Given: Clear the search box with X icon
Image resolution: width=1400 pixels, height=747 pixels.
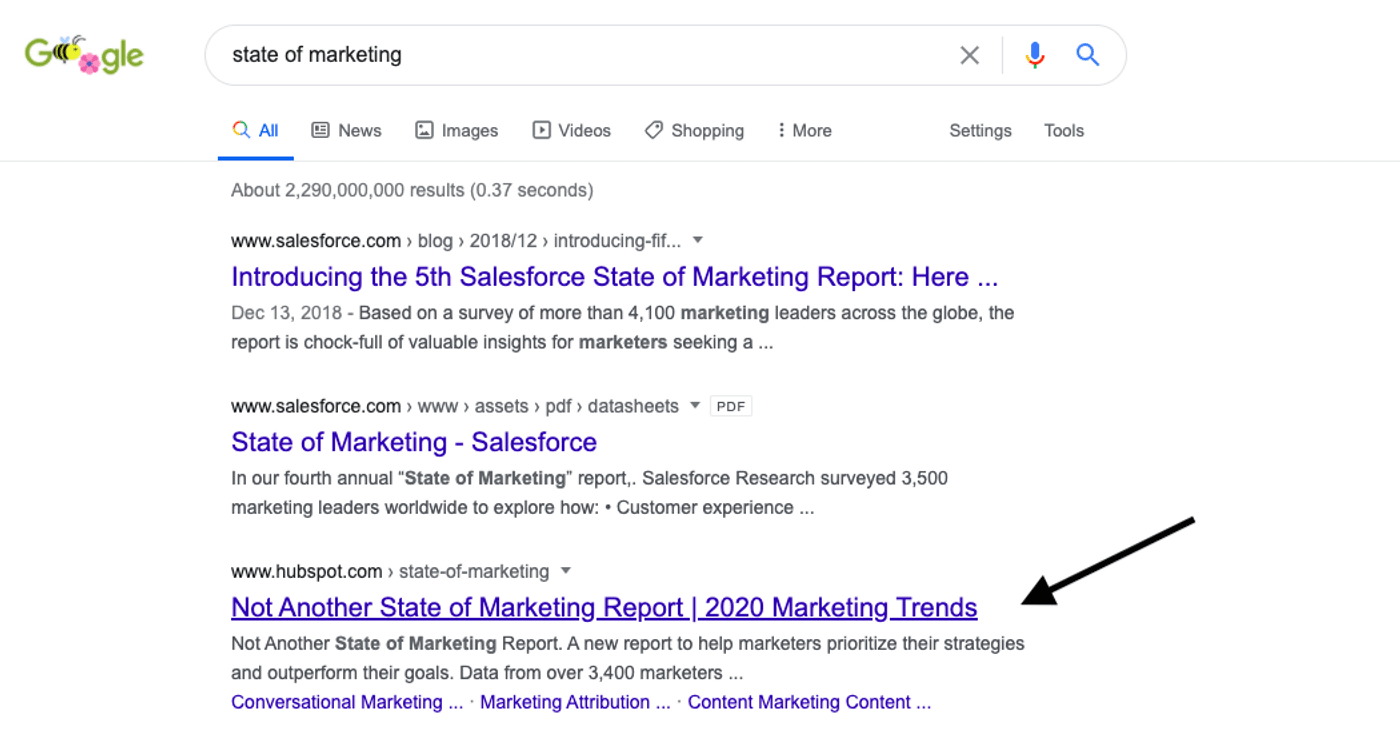Looking at the screenshot, I should (969, 55).
